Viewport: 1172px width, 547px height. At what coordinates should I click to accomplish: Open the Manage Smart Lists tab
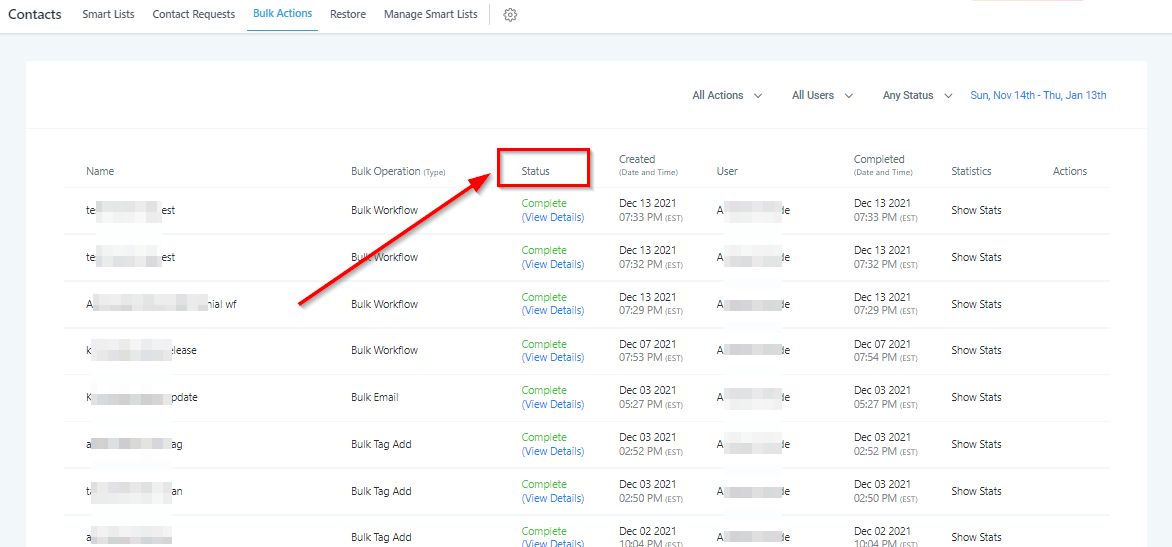430,15
